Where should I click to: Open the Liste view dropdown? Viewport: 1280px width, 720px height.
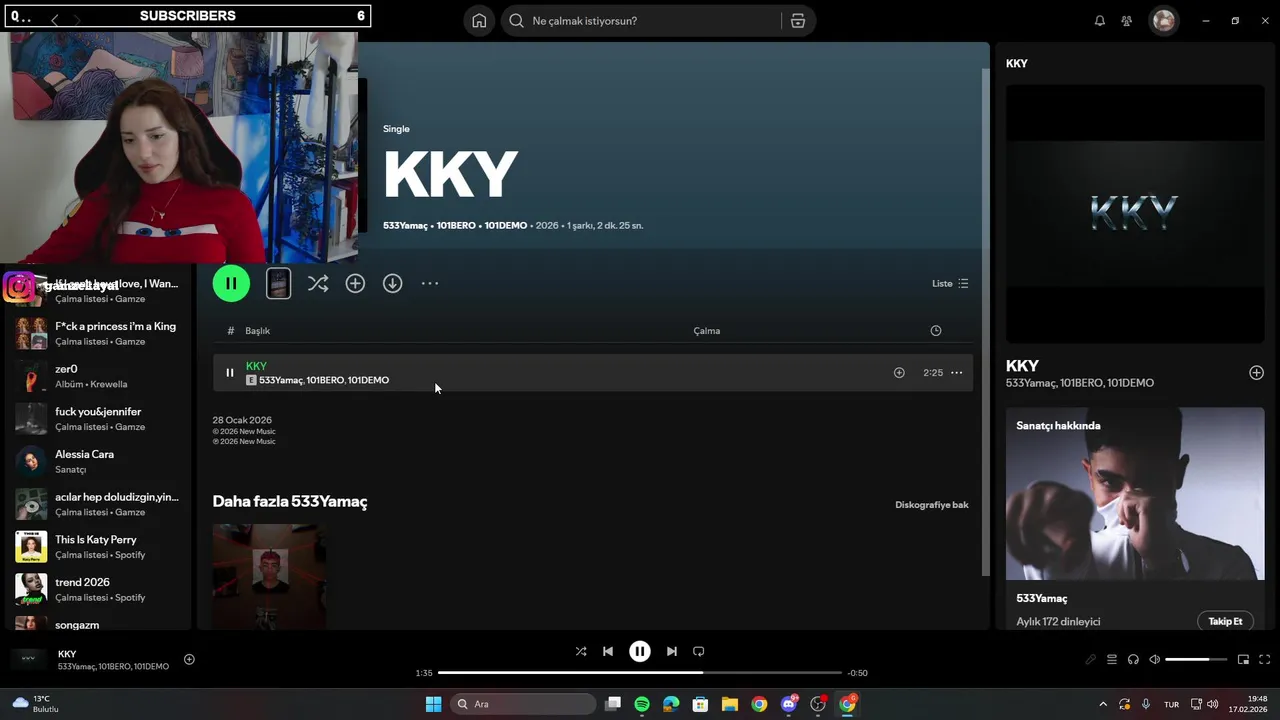tap(950, 284)
